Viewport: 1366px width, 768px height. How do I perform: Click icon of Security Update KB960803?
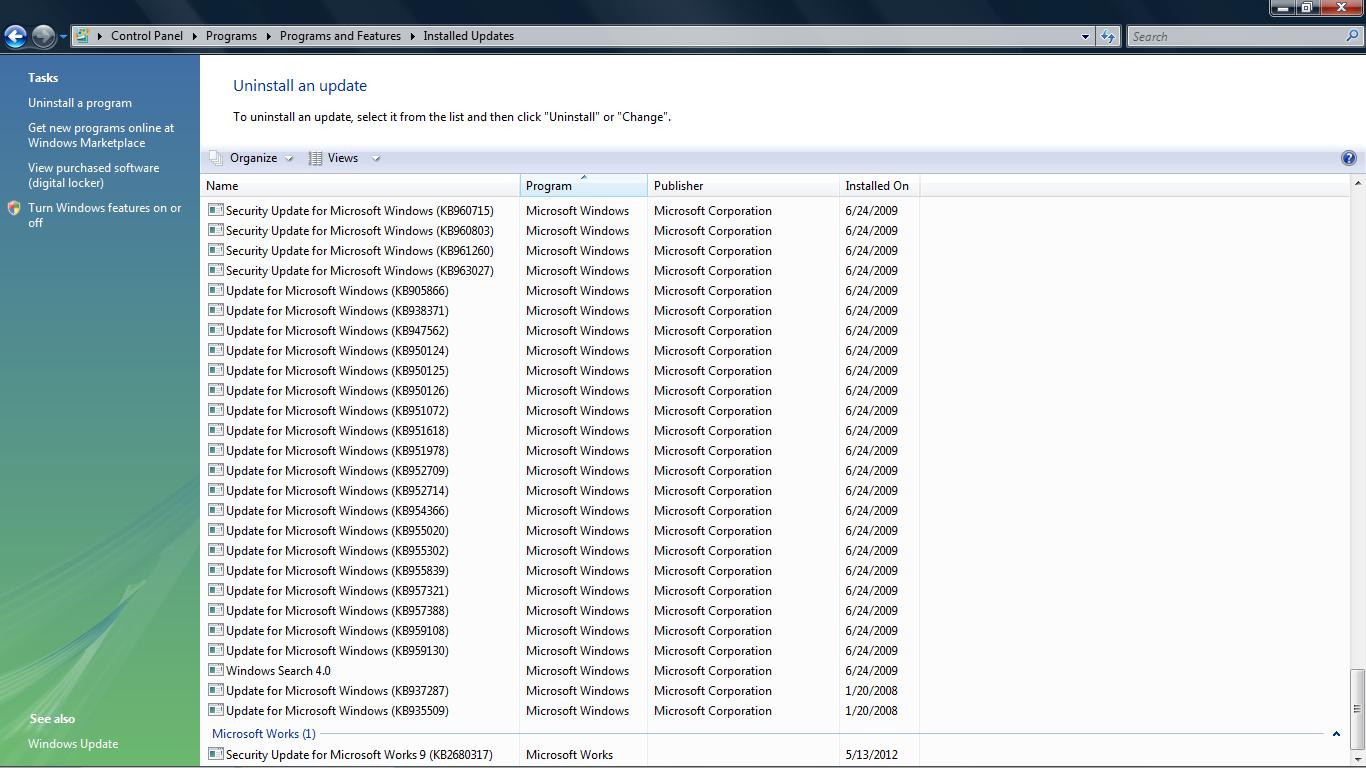(x=215, y=230)
